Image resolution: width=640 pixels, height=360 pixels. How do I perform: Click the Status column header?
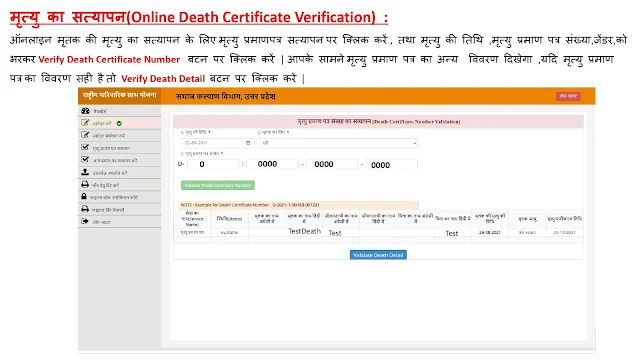point(229,219)
